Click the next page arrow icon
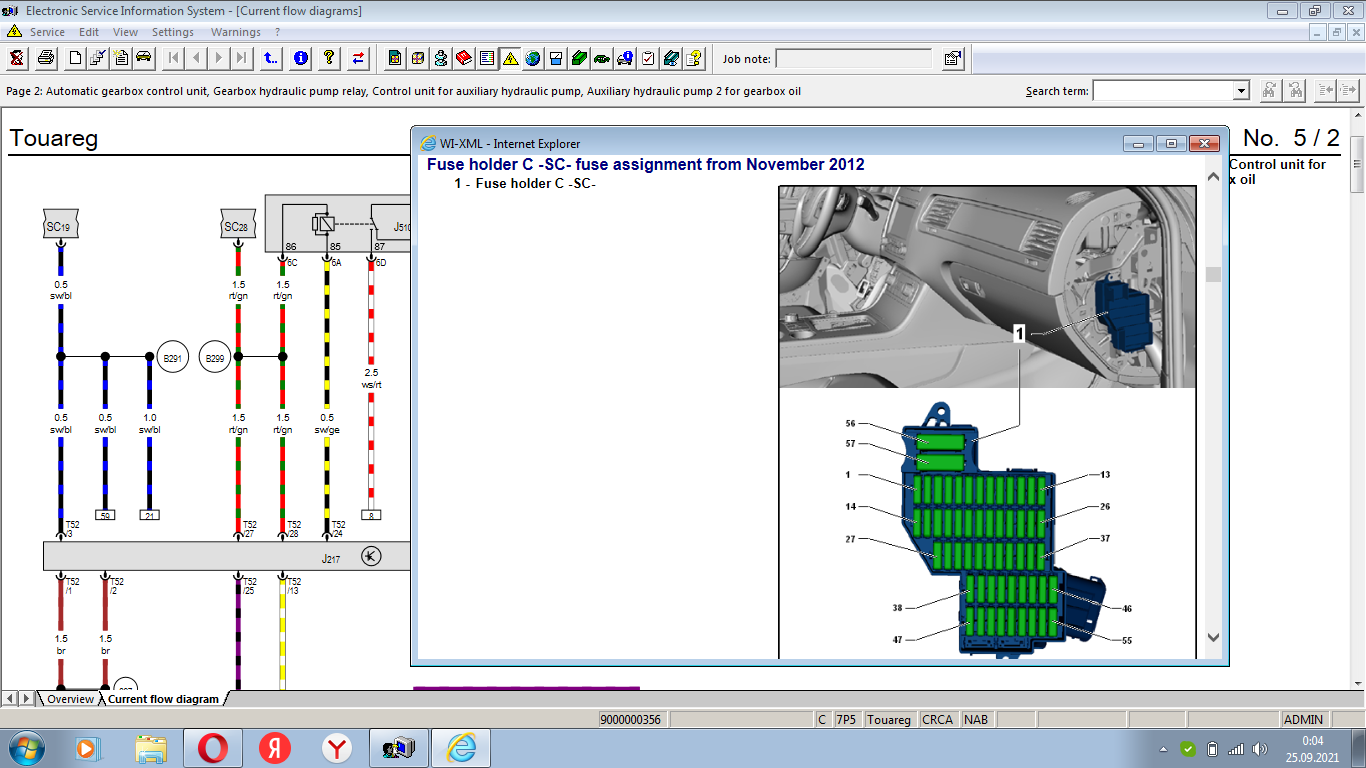Image resolution: width=1366 pixels, height=768 pixels. click(219, 58)
